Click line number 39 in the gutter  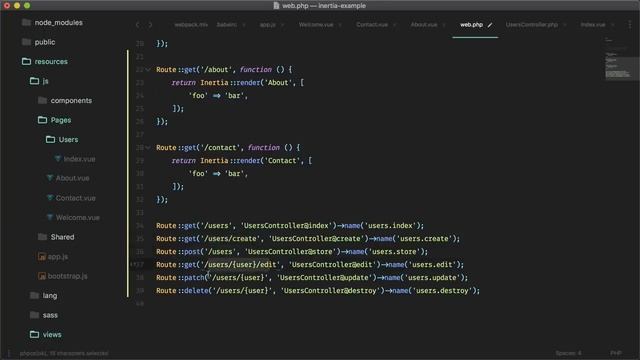point(140,291)
